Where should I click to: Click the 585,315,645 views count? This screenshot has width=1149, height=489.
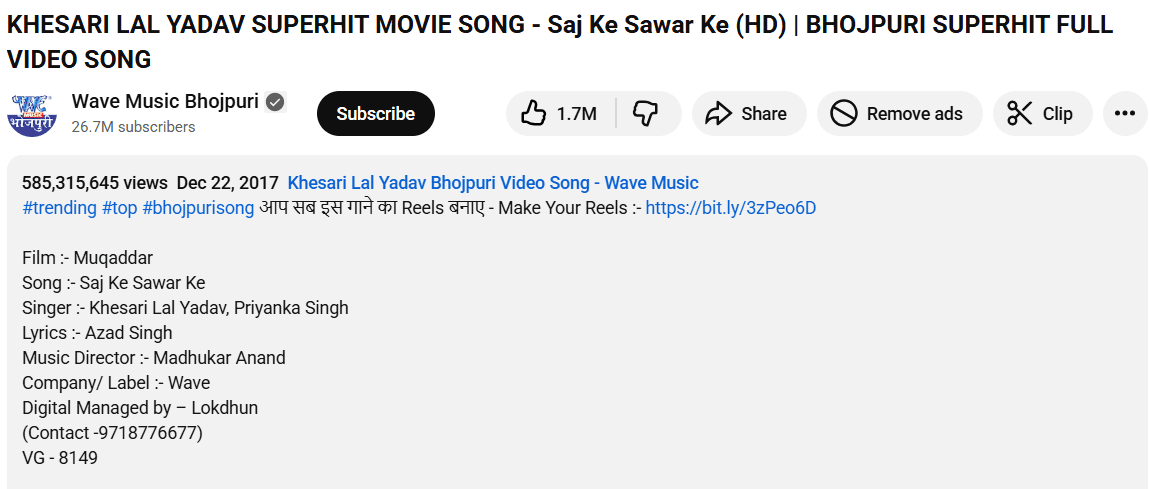click(x=94, y=183)
